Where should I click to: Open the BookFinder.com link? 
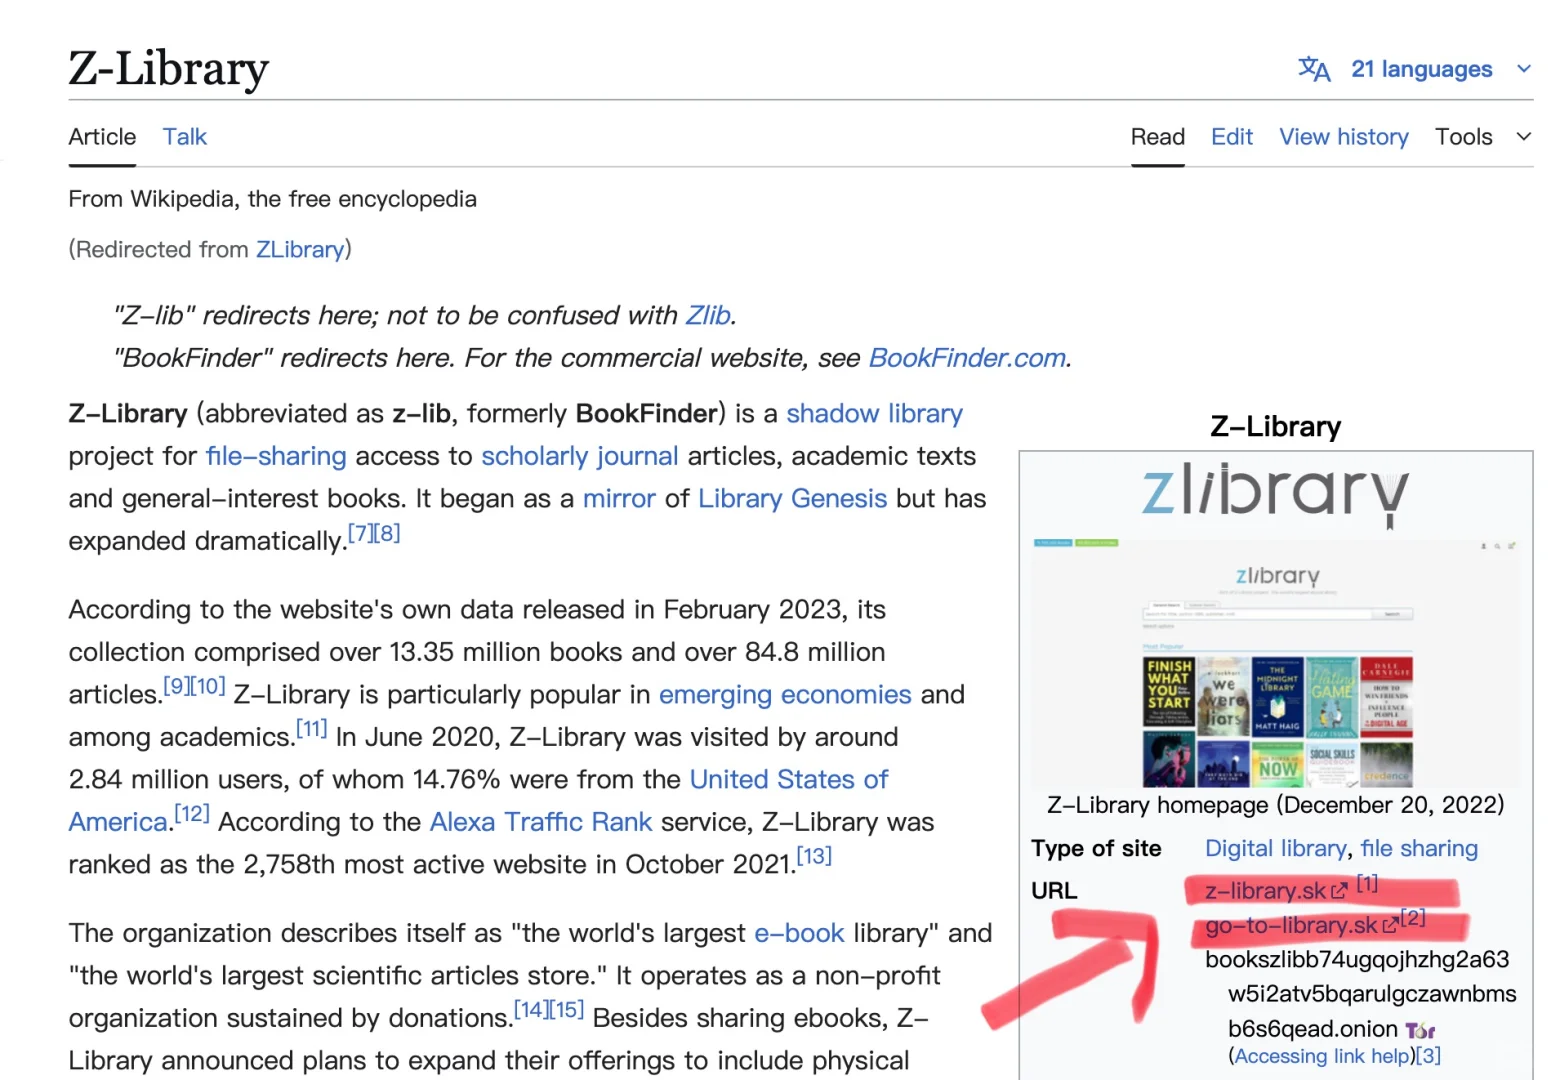(x=967, y=358)
